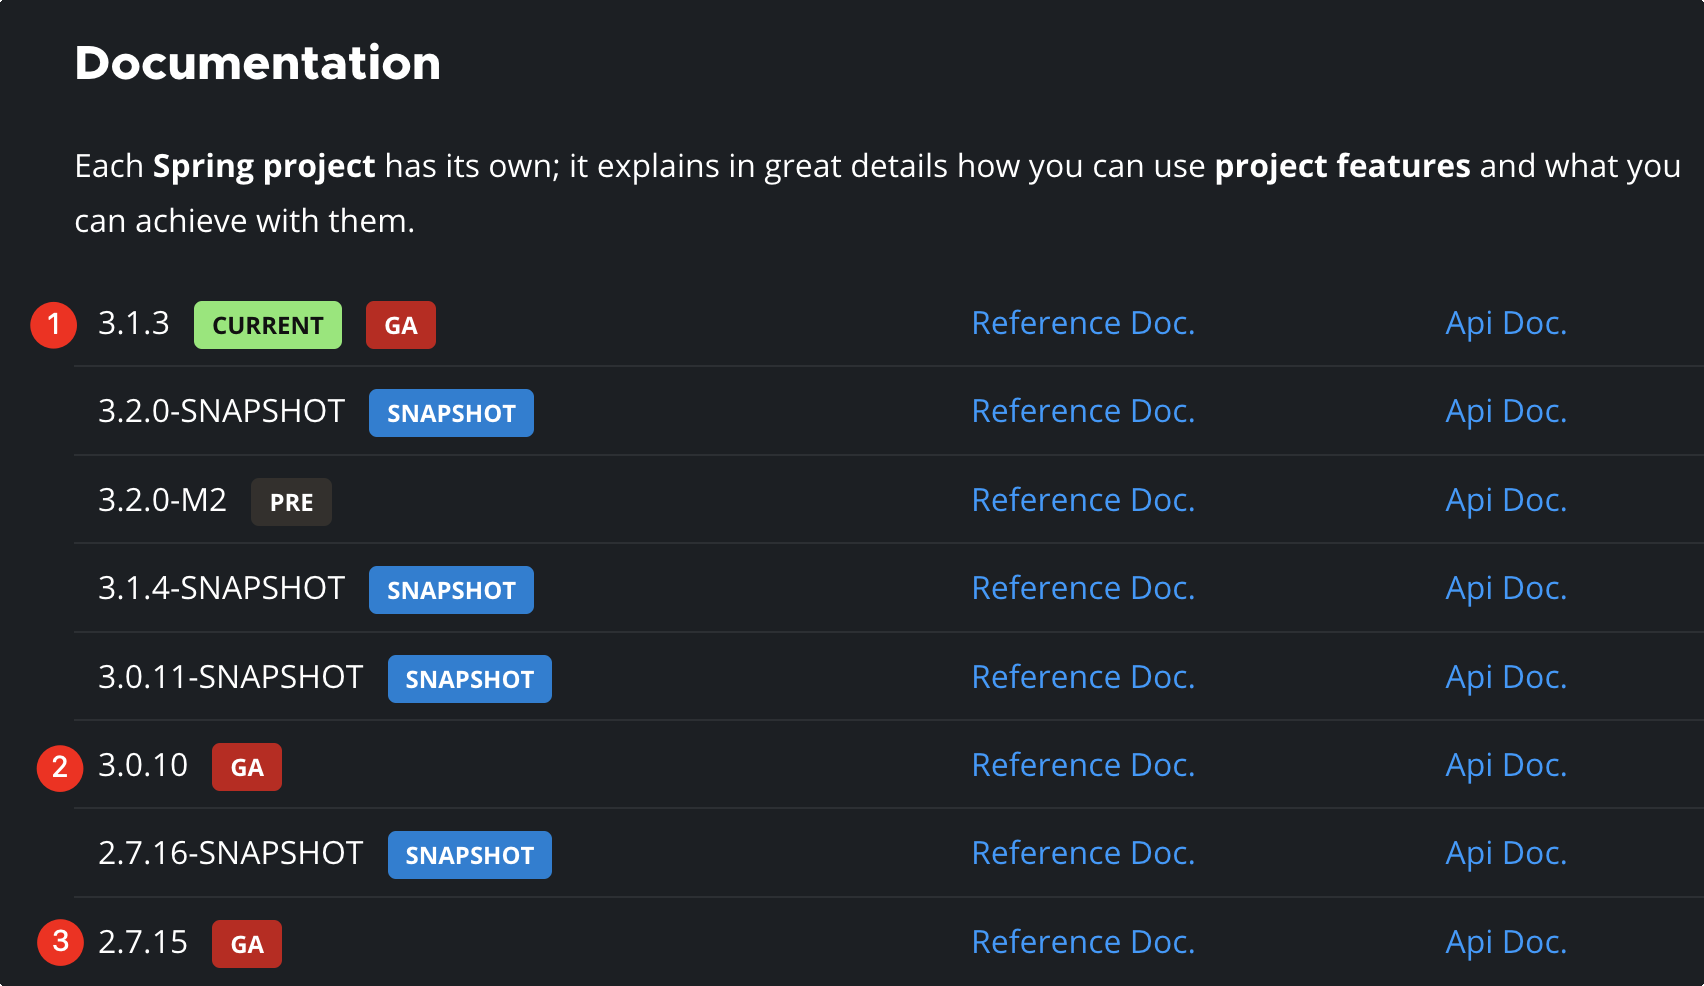Click the SNAPSHOT badge for 2.7.16-SNAPSHOT

tap(469, 855)
